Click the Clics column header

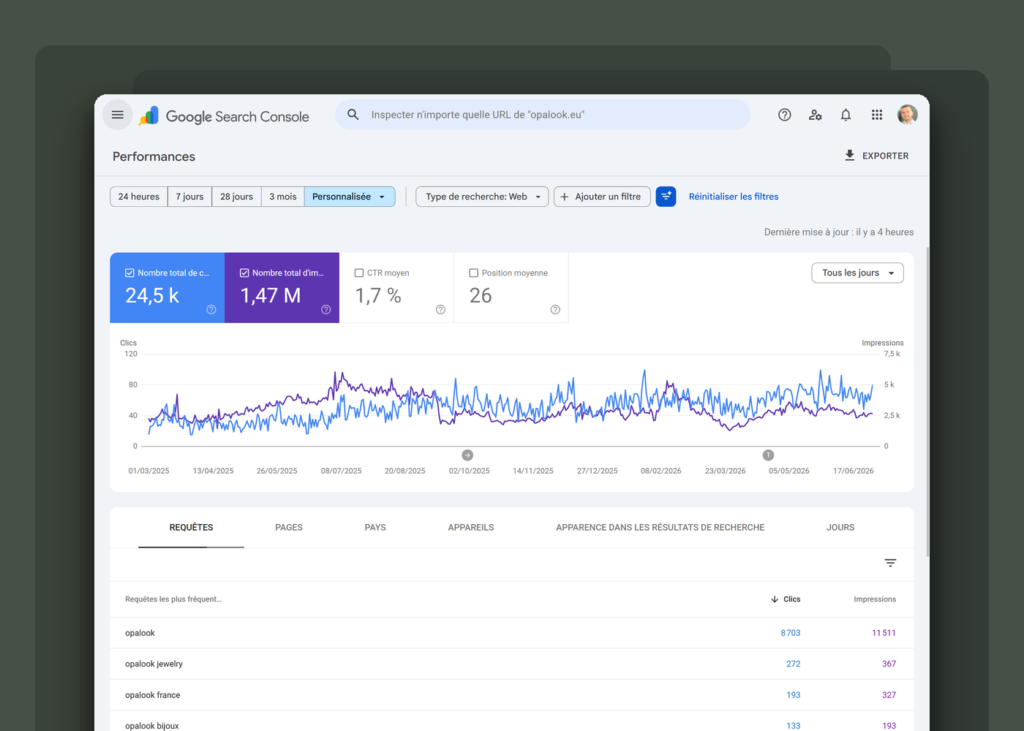point(792,599)
